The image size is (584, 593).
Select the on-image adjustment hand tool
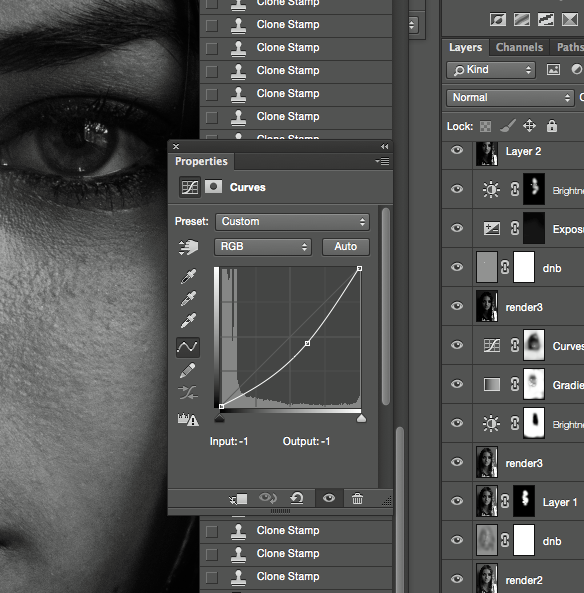click(x=188, y=247)
